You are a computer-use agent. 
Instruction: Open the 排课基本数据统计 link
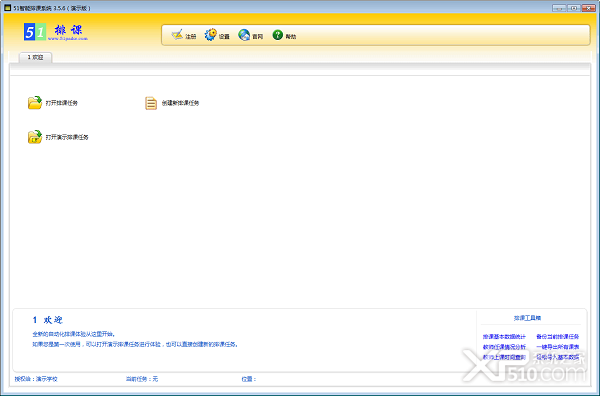(504, 337)
